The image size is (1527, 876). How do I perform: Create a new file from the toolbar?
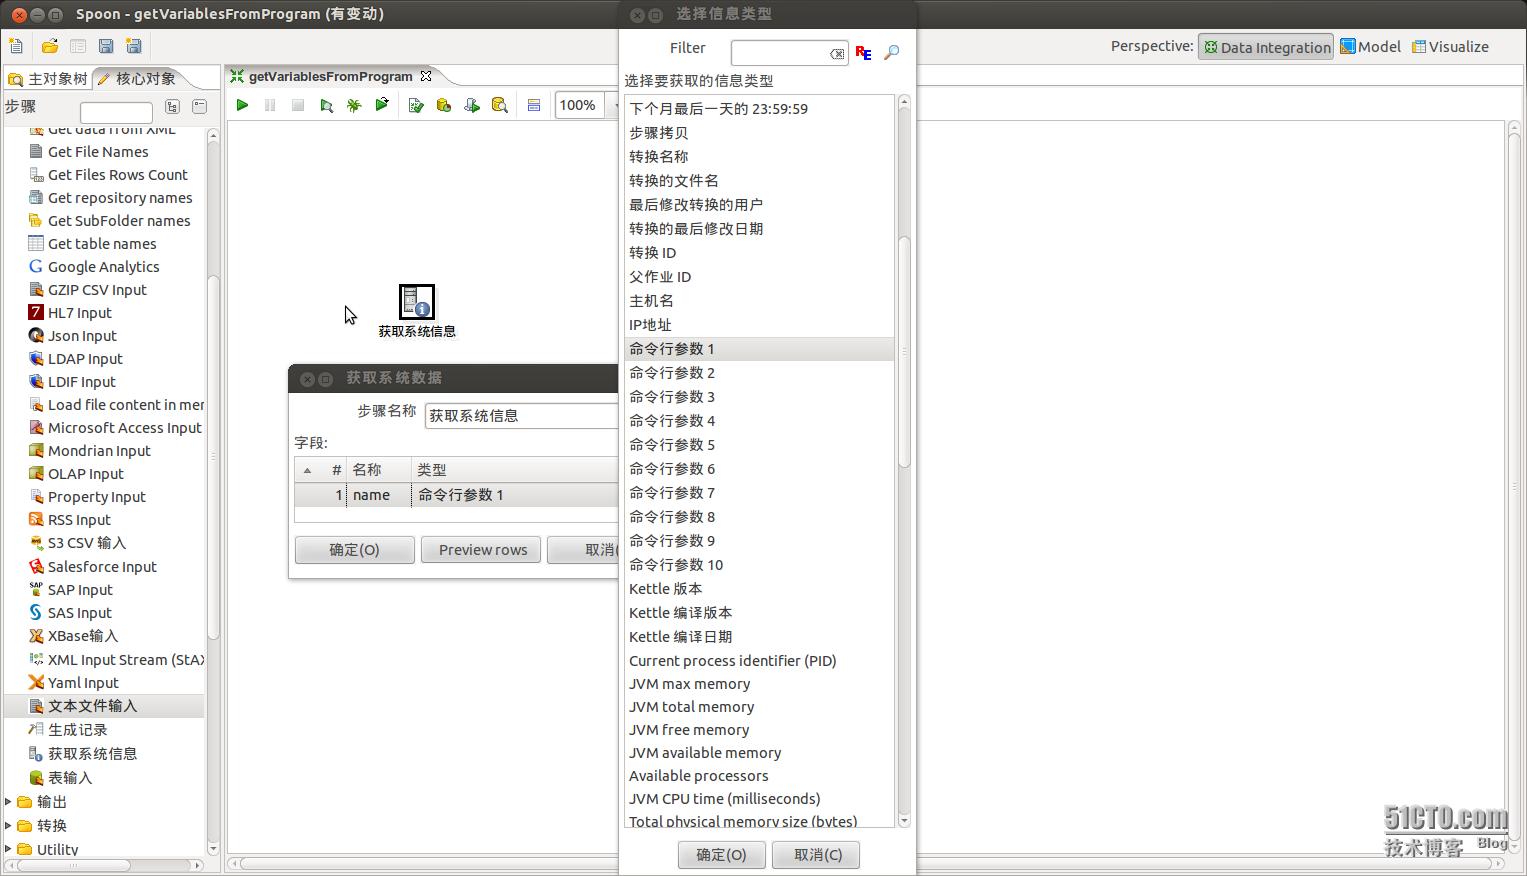(15, 46)
